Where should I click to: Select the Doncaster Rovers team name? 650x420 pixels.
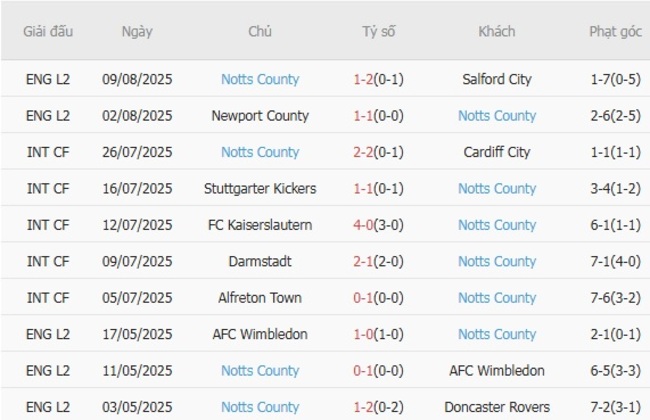pos(497,407)
